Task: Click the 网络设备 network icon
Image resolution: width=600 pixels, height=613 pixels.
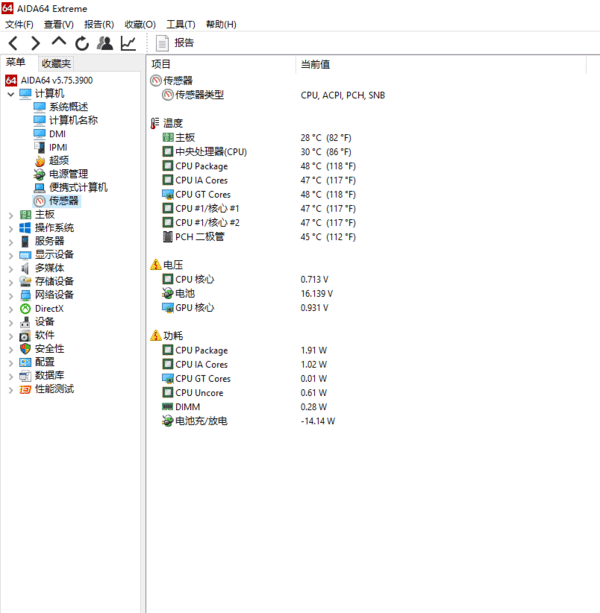Action: click(25, 295)
